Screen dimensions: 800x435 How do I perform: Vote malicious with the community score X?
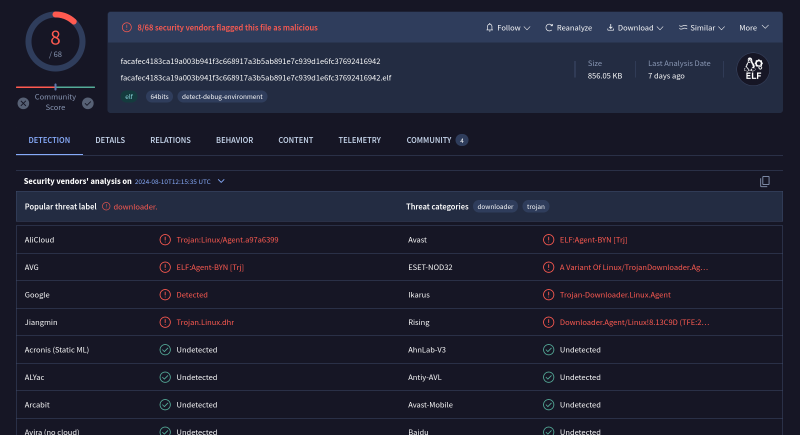coord(23,102)
